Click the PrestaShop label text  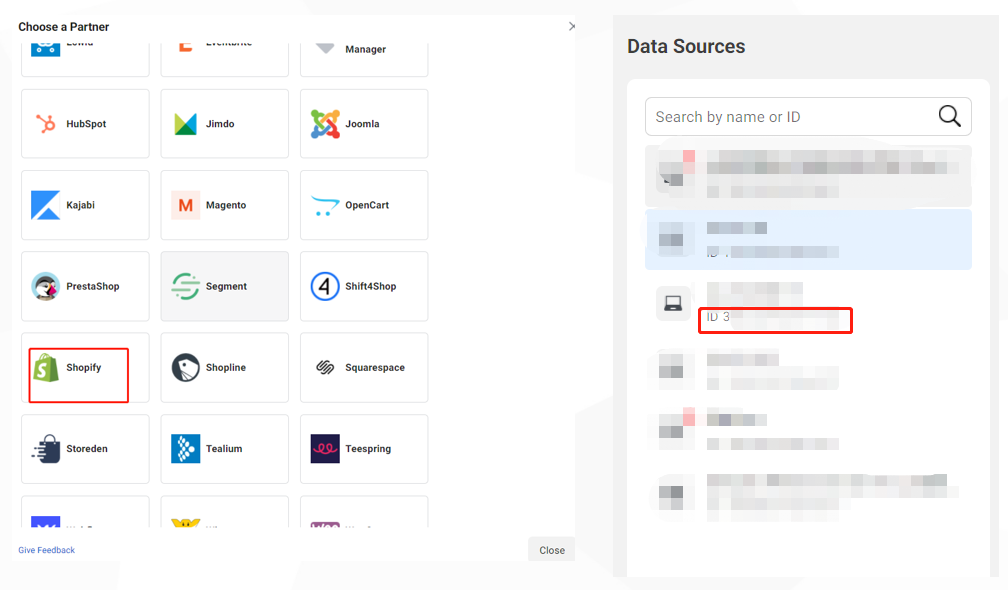point(93,286)
